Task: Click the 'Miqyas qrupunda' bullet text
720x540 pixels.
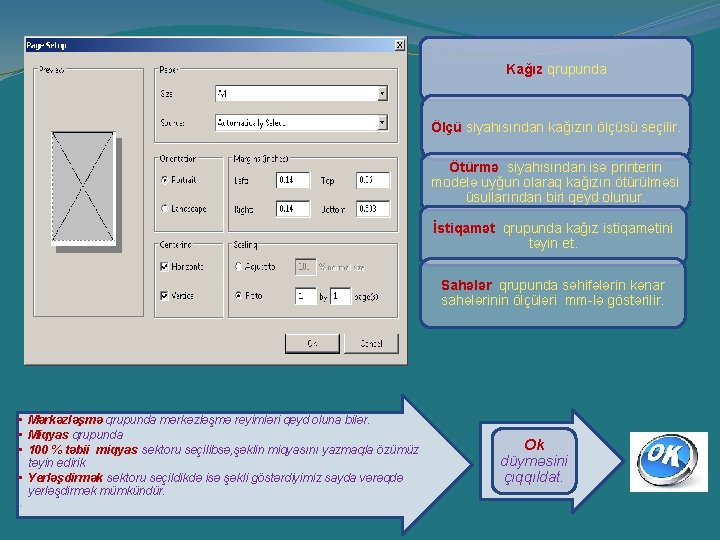Action: click(75, 434)
